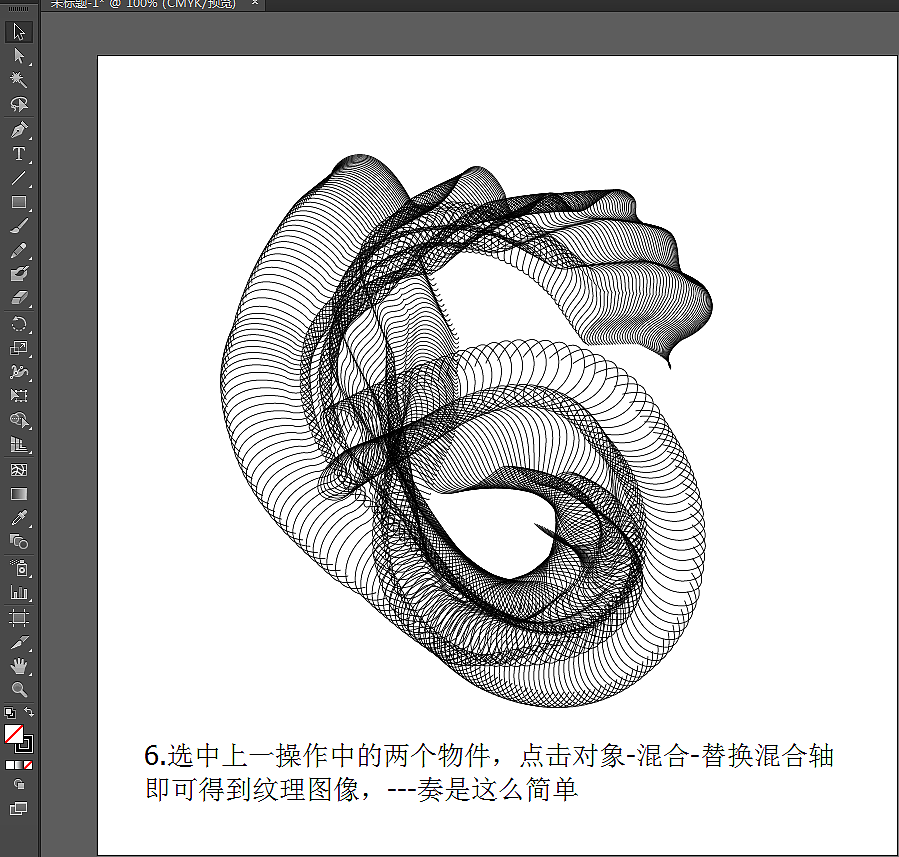Change the screen mode

18,809
